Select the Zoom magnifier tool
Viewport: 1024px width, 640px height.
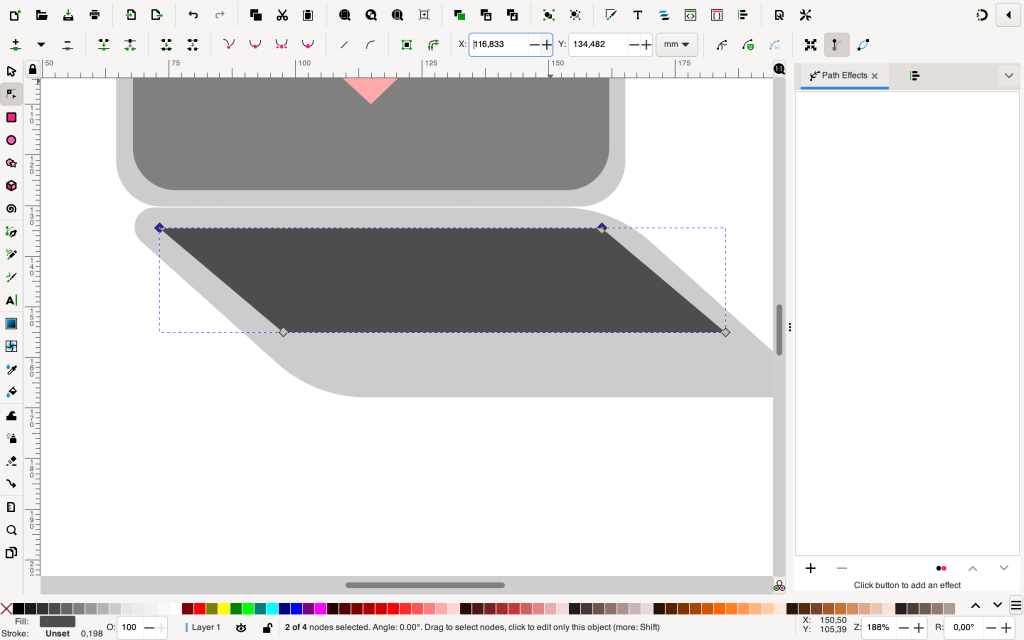pyautogui.click(x=11, y=530)
